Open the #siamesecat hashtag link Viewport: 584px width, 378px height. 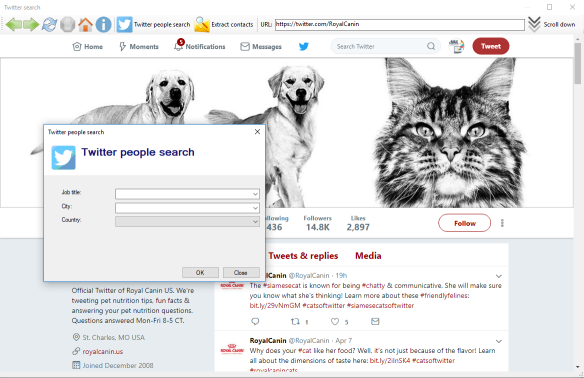pyautogui.click(x=282, y=286)
